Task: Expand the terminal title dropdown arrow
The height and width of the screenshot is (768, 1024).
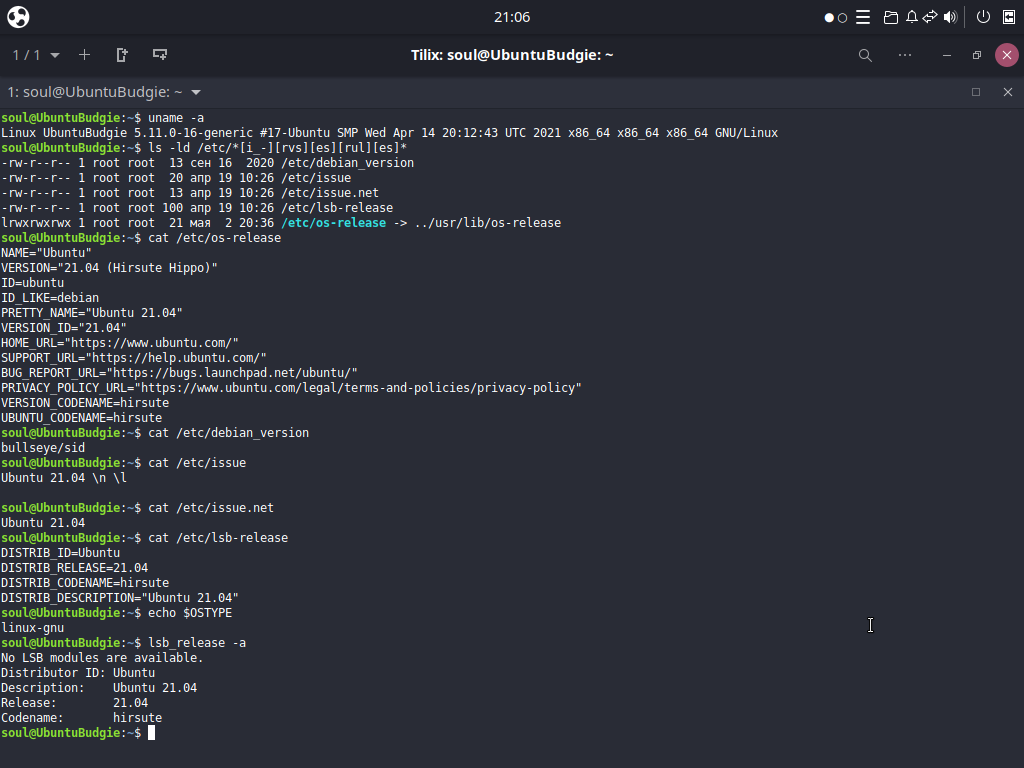Action: pos(196,92)
